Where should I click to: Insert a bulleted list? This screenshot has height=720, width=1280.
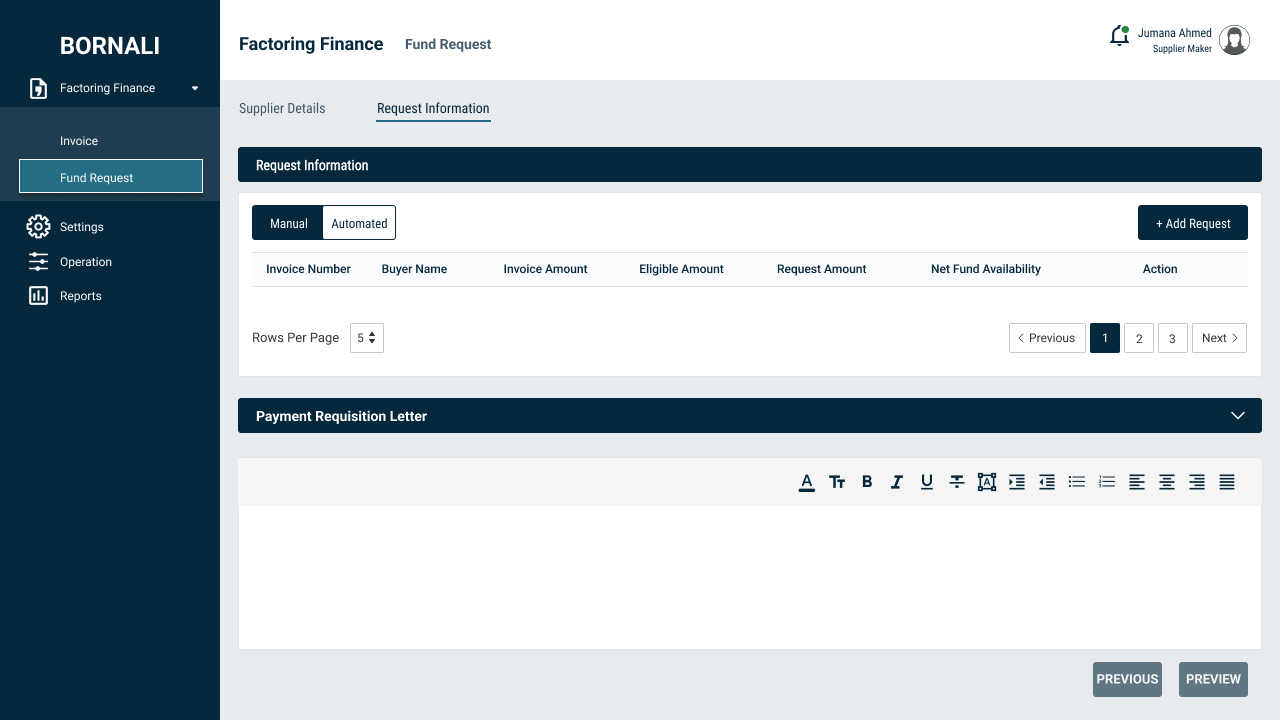click(x=1077, y=482)
